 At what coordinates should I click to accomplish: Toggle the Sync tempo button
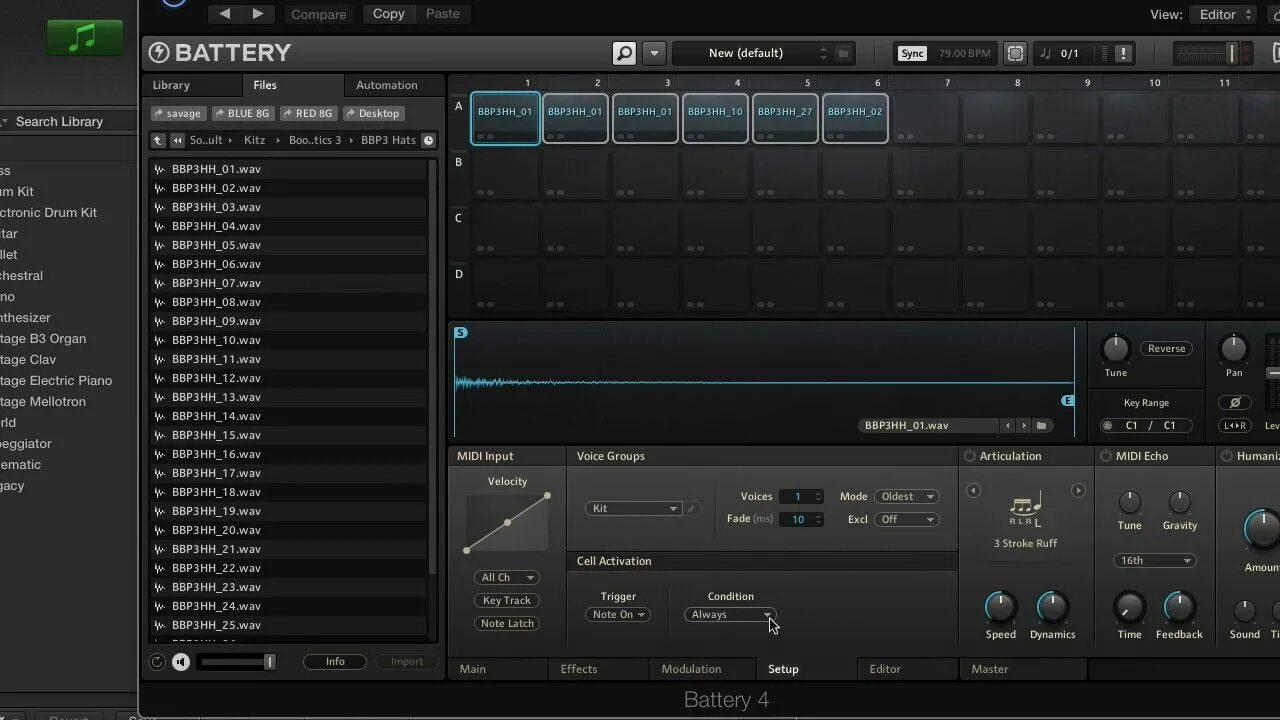pyautogui.click(x=912, y=53)
